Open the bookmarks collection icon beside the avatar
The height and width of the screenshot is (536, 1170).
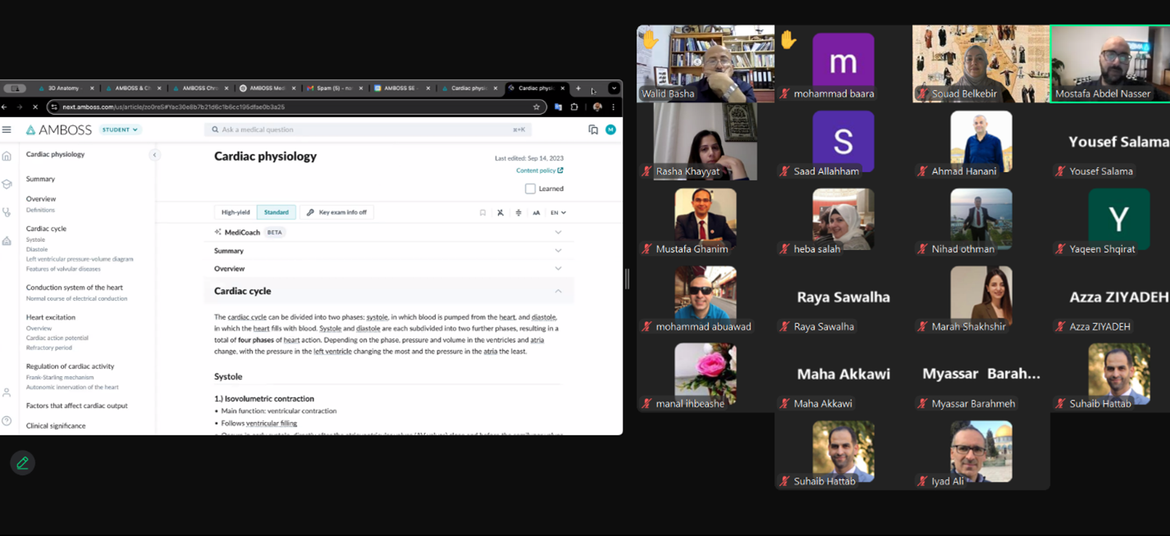point(593,130)
